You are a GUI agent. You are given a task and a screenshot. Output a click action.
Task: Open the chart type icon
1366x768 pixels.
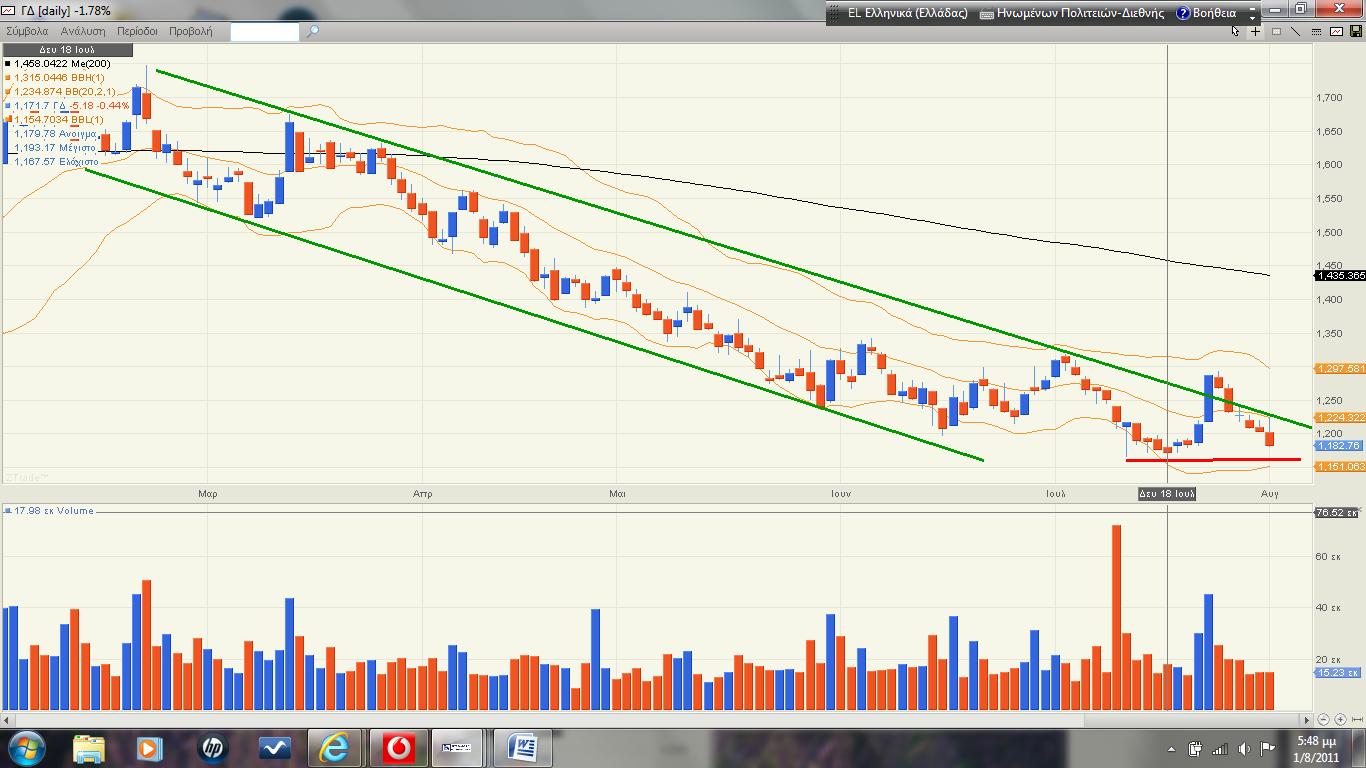1336,31
